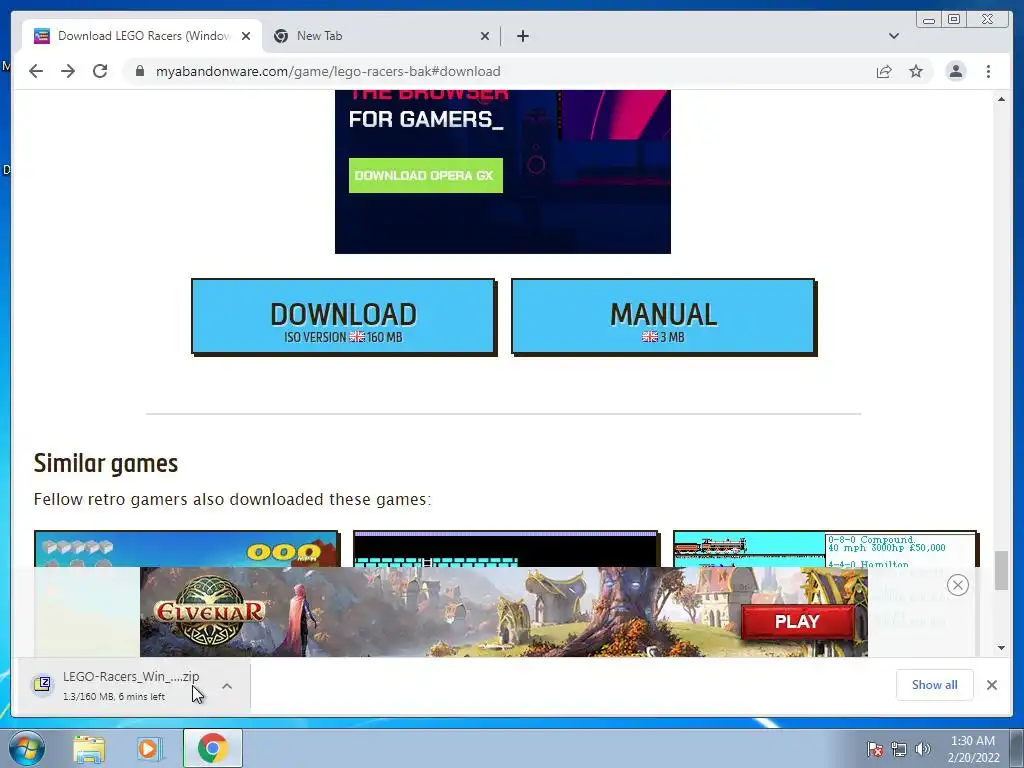Click Chrome icon in taskbar
Image resolution: width=1024 pixels, height=768 pixels.
click(x=212, y=748)
